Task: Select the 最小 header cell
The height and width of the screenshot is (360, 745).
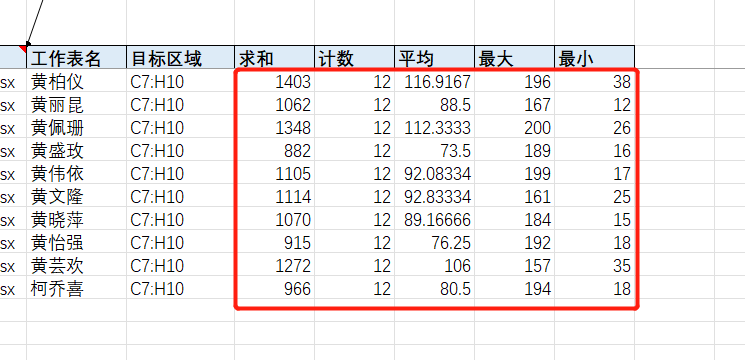Action: (x=594, y=57)
